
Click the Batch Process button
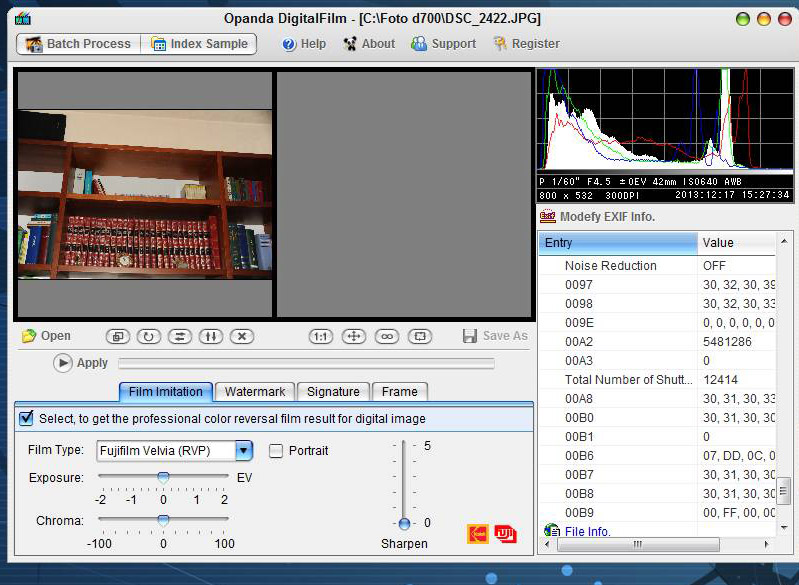78,44
